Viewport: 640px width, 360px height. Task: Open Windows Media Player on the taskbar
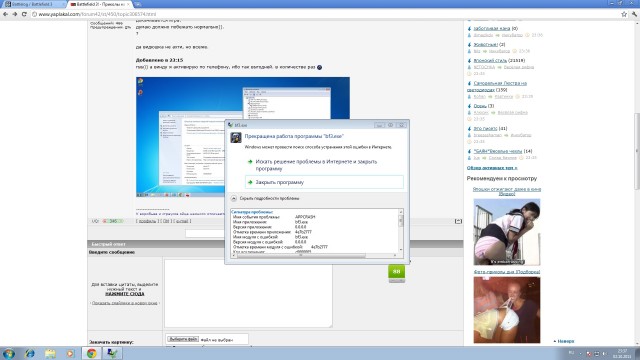(x=71, y=353)
